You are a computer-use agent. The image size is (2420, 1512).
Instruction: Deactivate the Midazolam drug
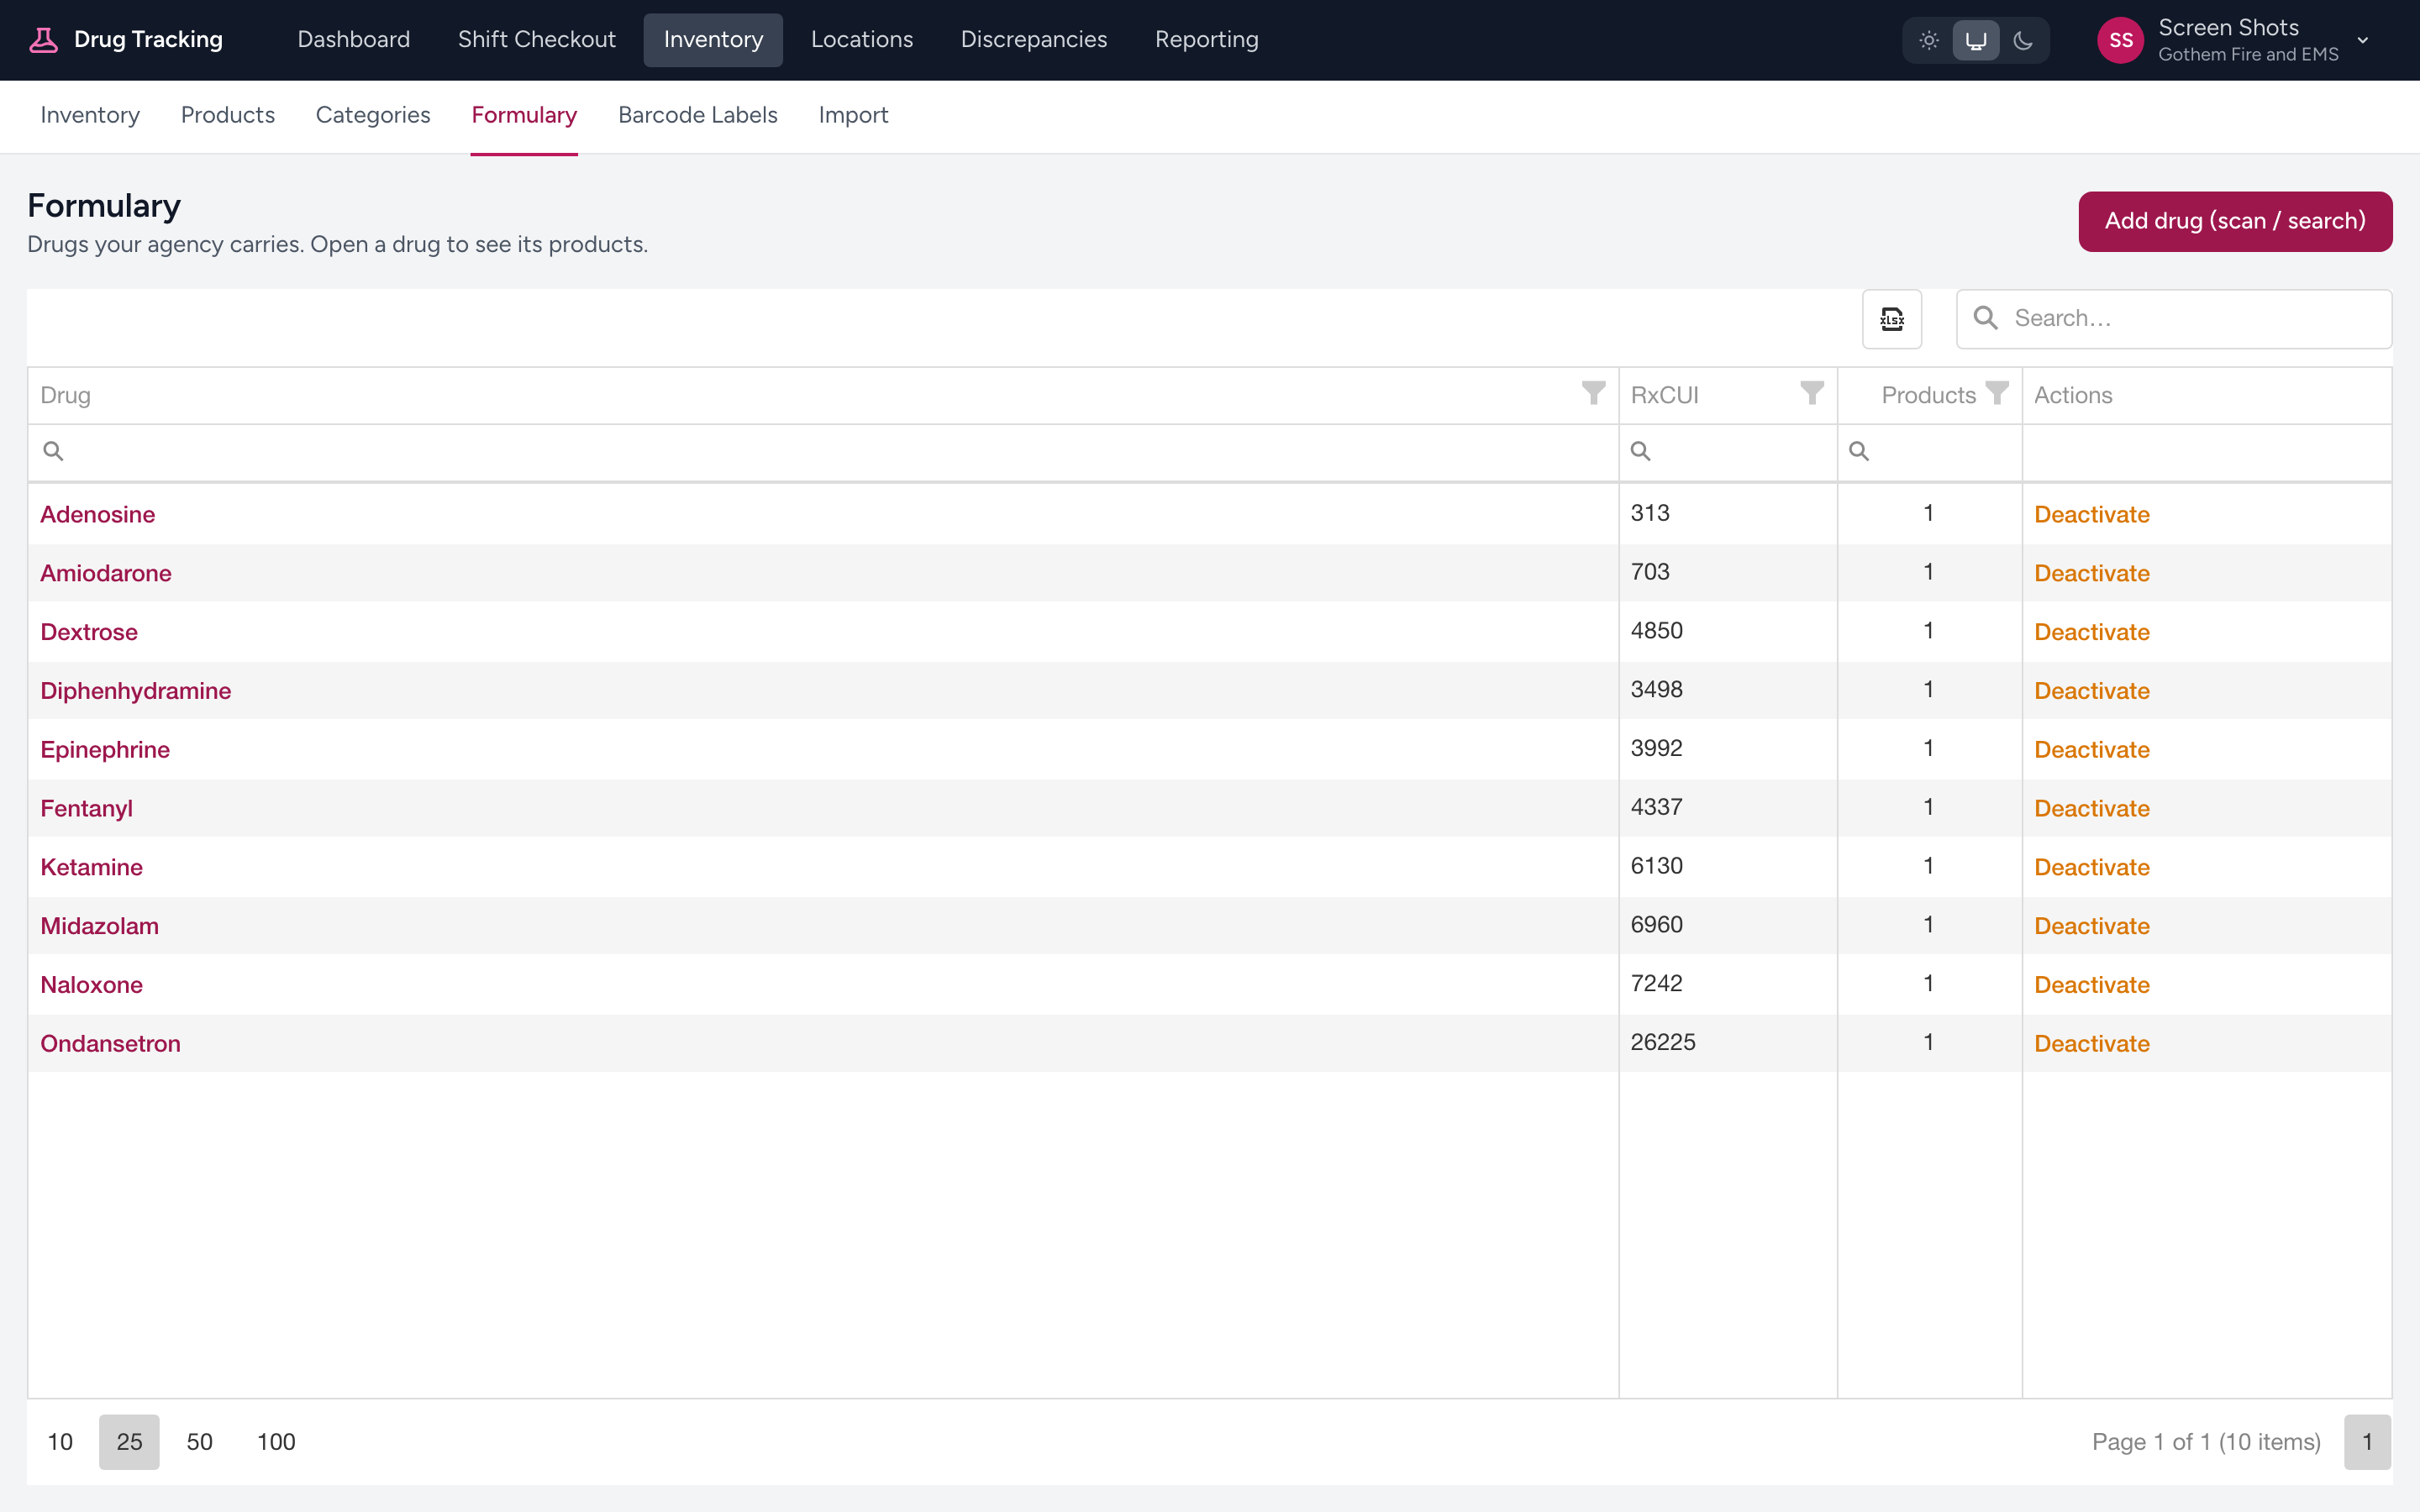[2092, 926]
